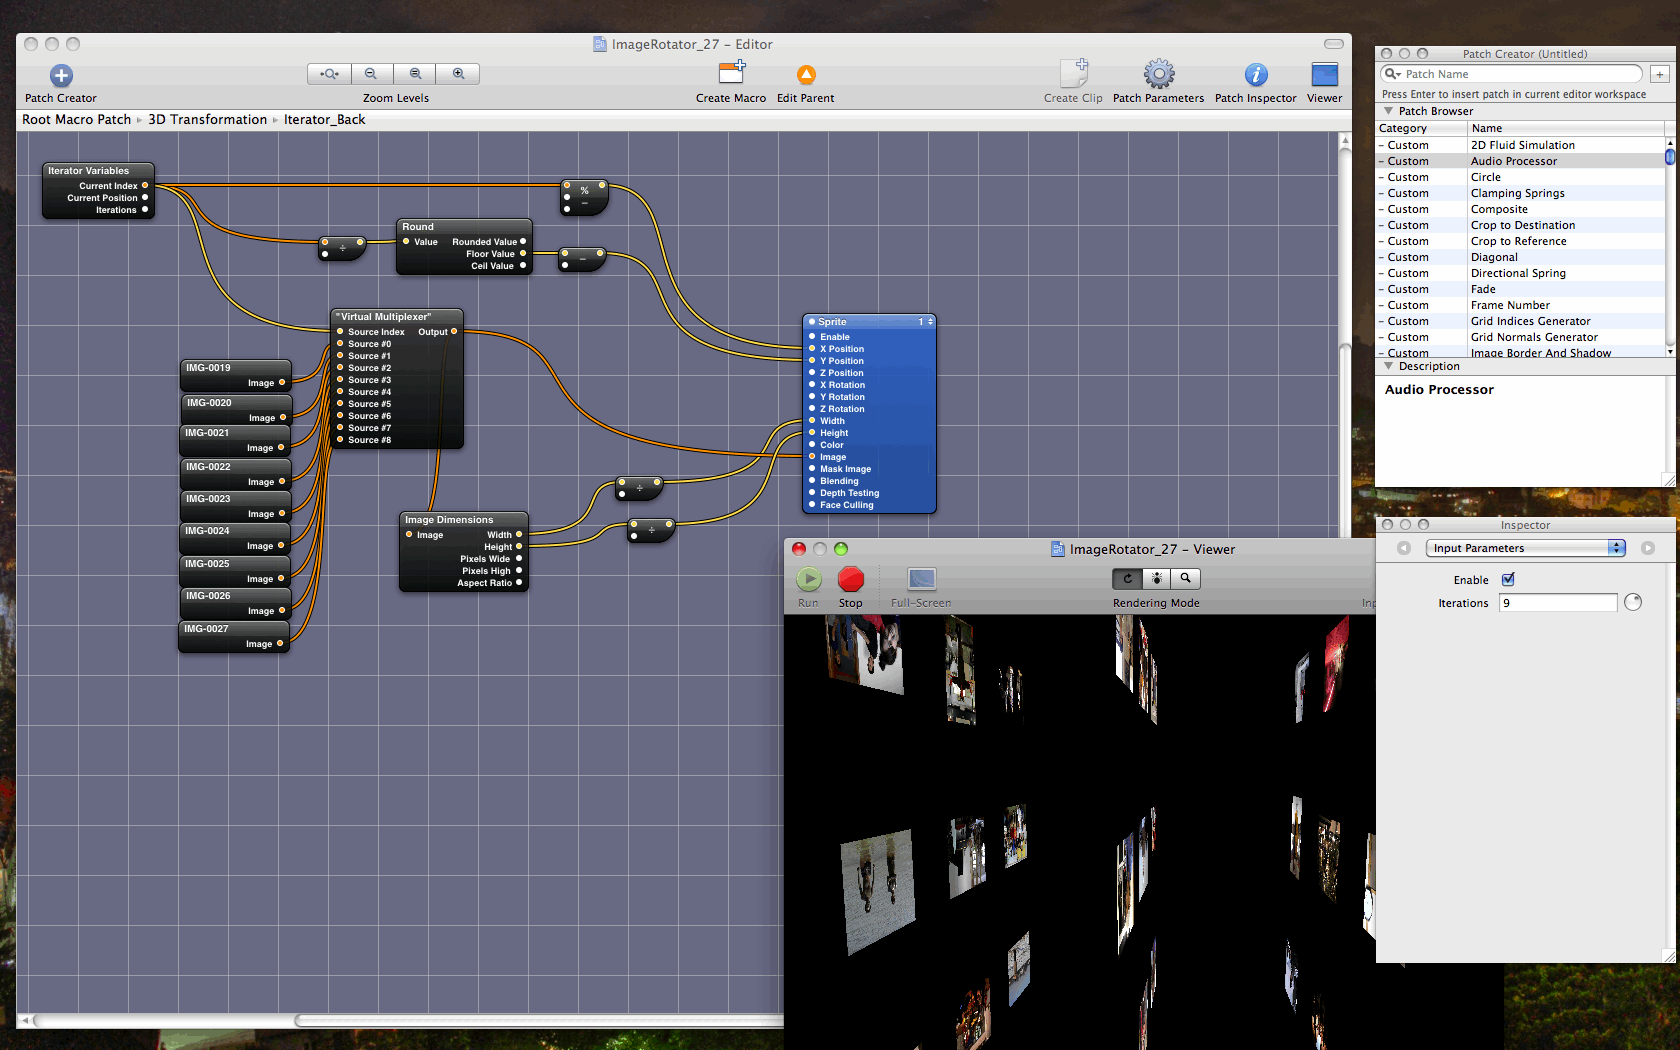The width and height of the screenshot is (1680, 1050).
Task: Click the Zoom to fit icon
Action: click(329, 74)
